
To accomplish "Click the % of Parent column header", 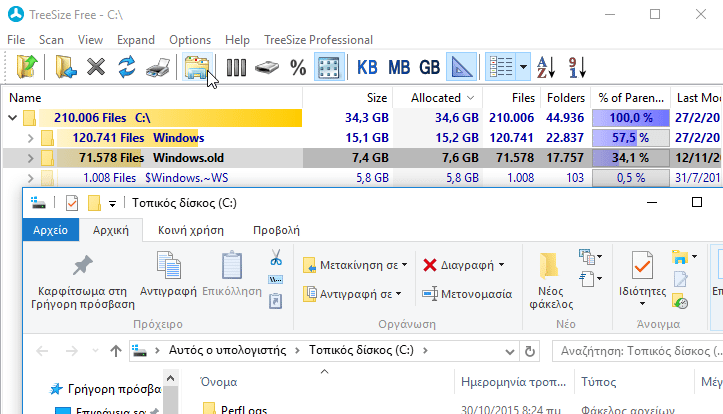I will 631,98.
